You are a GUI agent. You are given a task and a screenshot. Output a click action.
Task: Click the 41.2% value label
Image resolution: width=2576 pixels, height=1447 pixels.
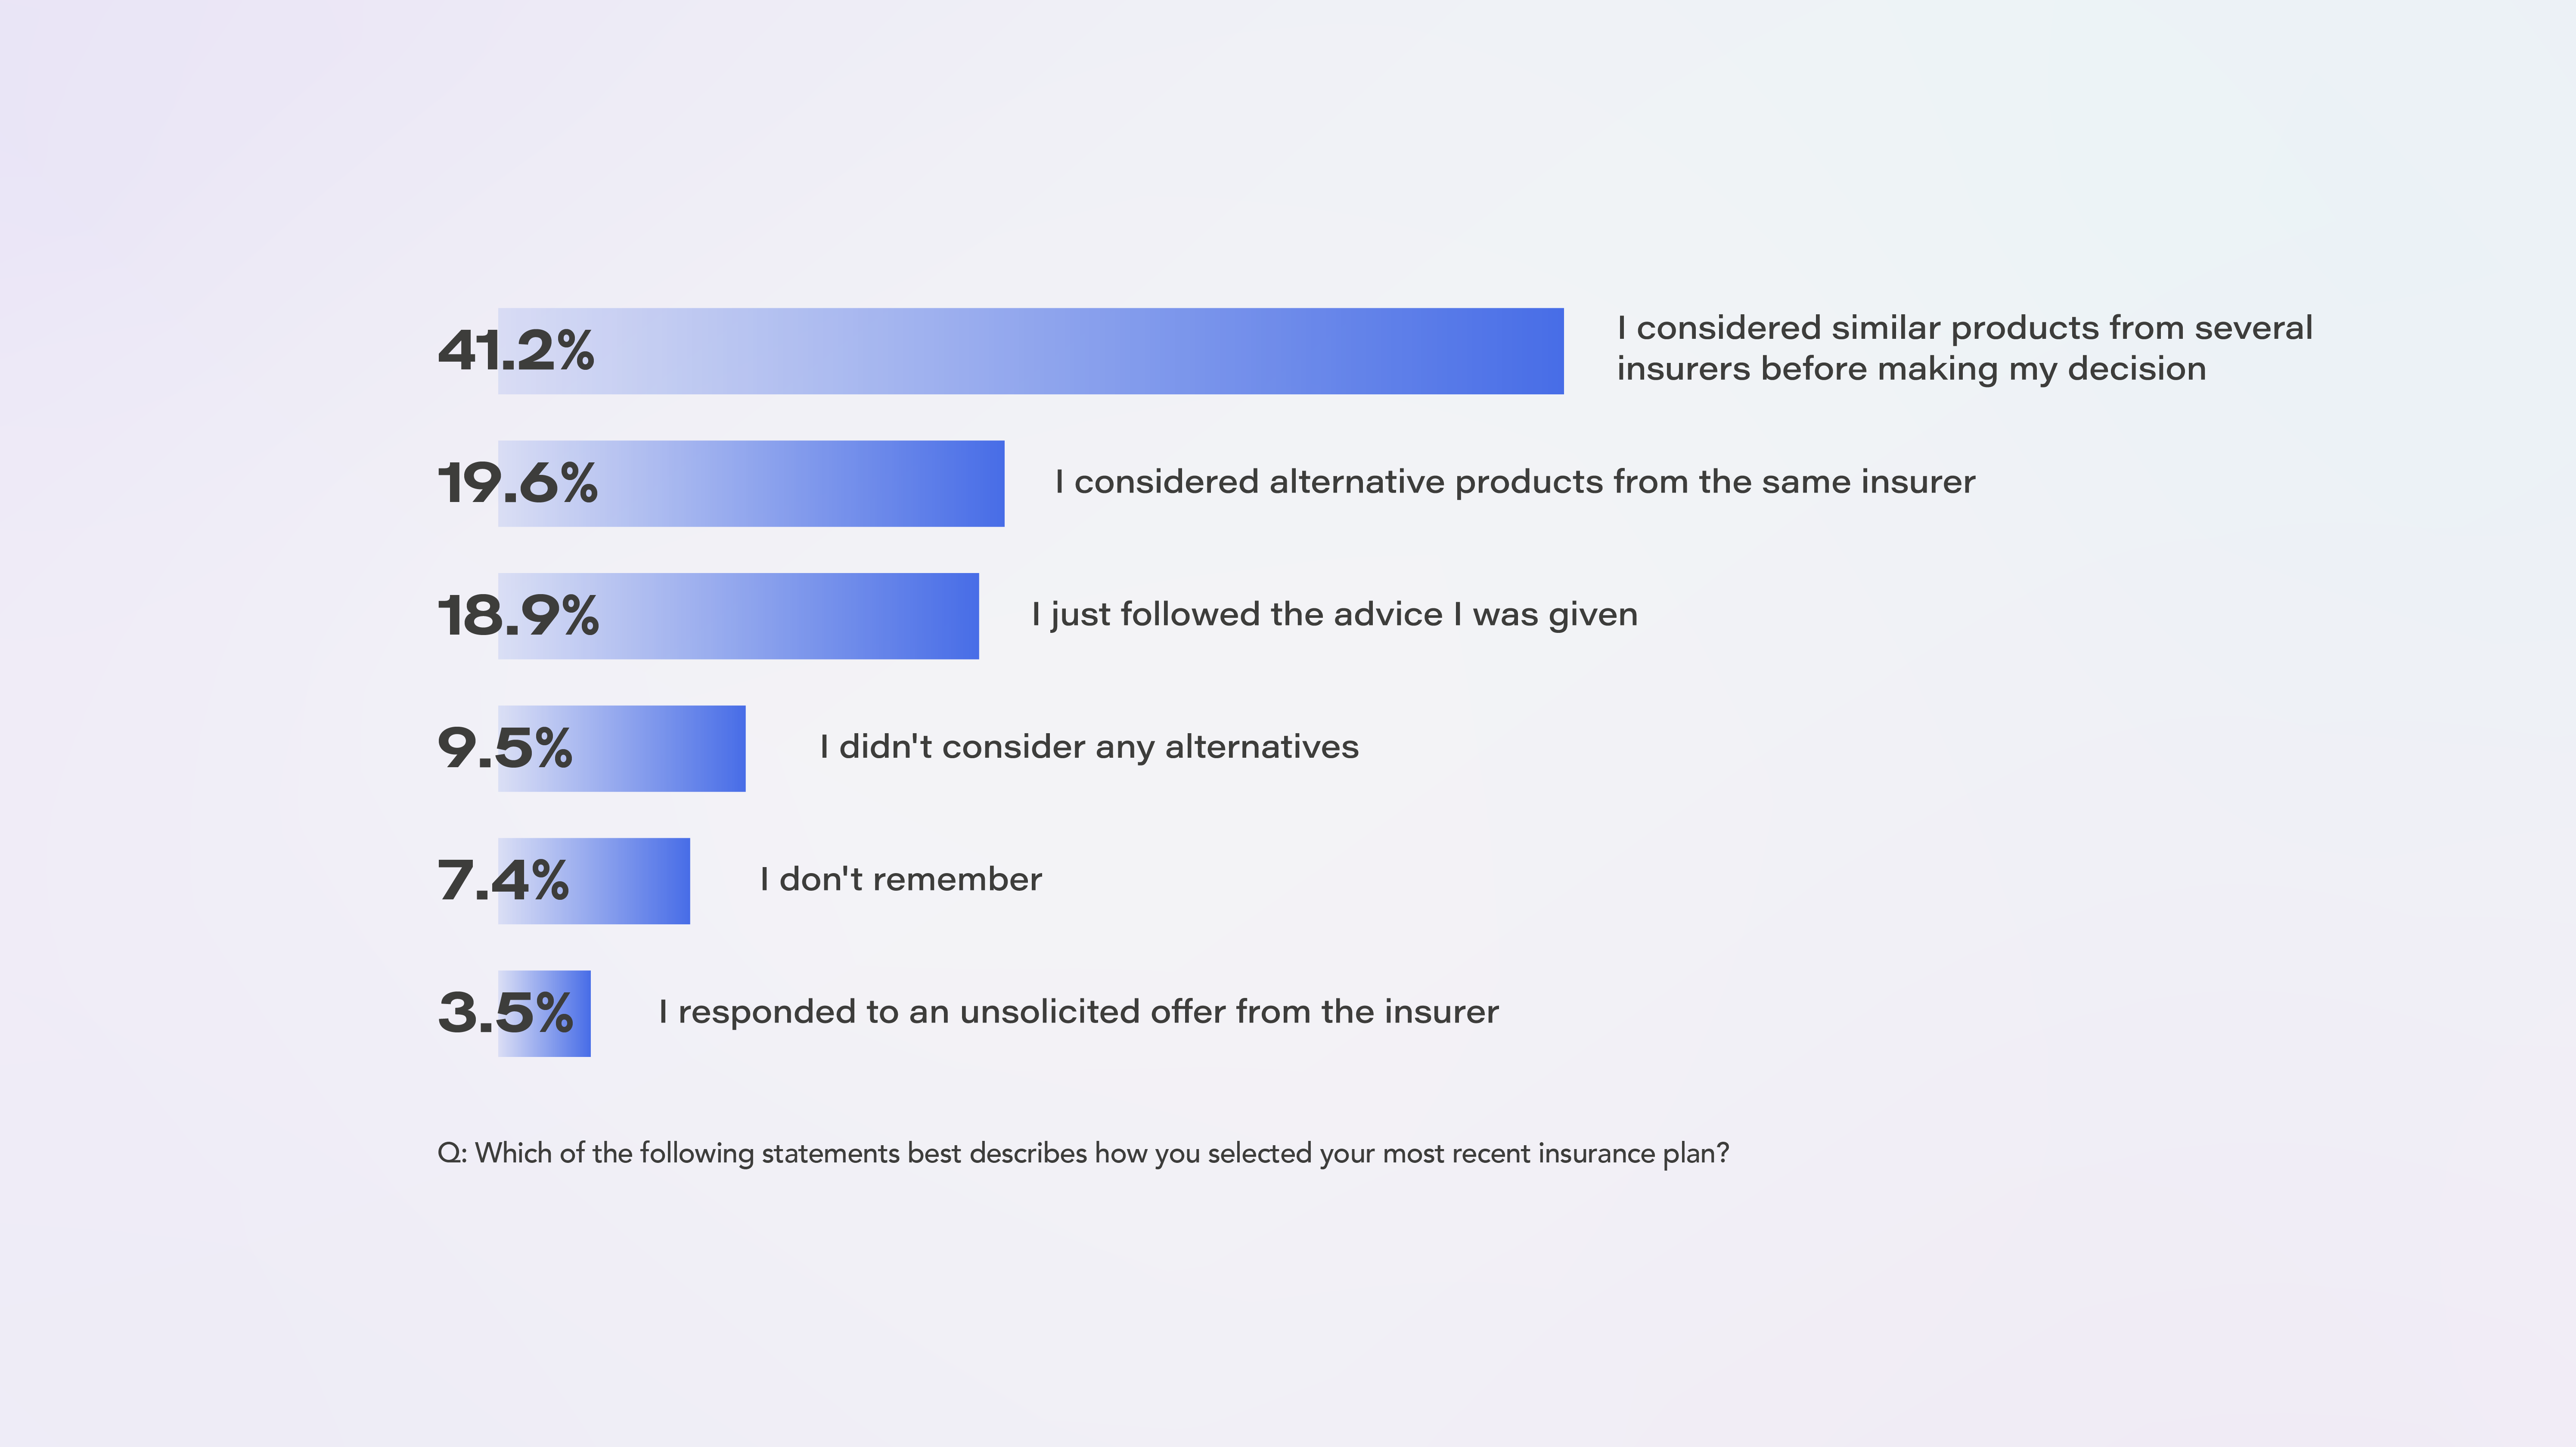(x=516, y=351)
